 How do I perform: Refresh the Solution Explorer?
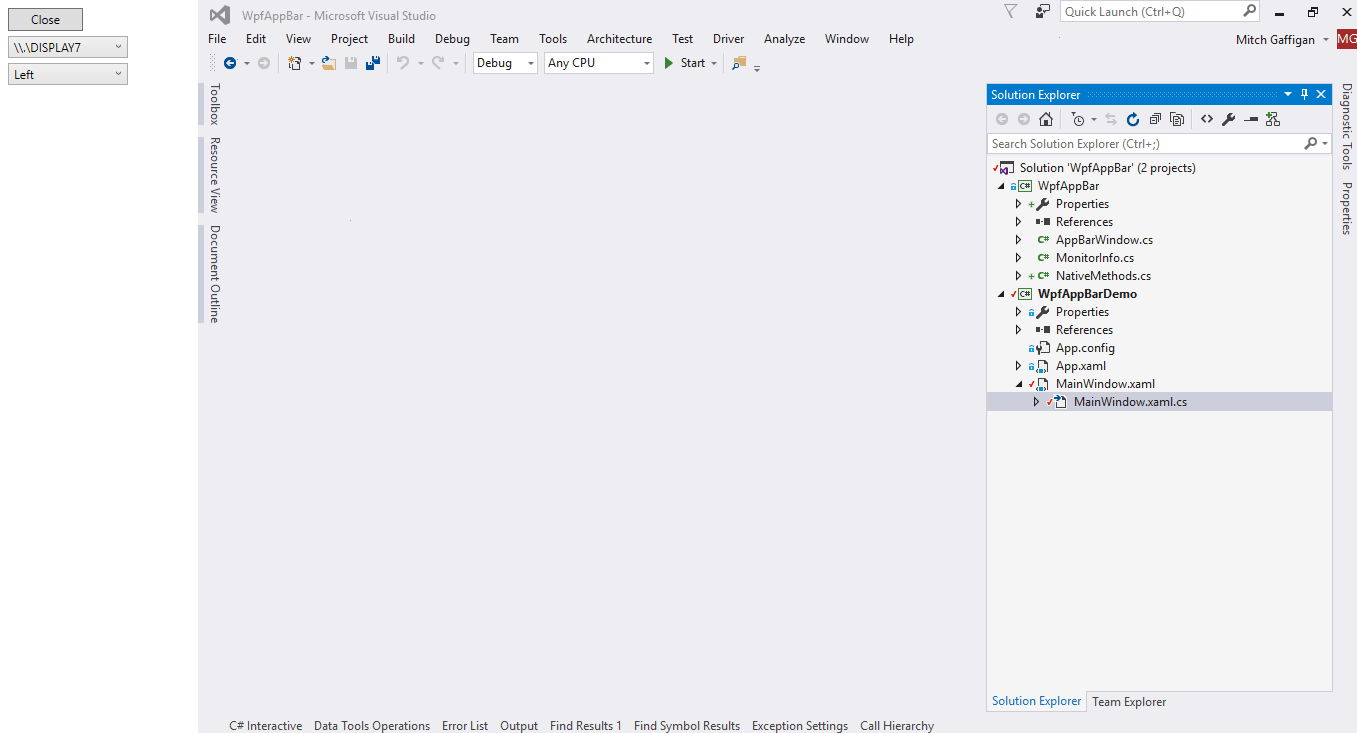click(1132, 118)
